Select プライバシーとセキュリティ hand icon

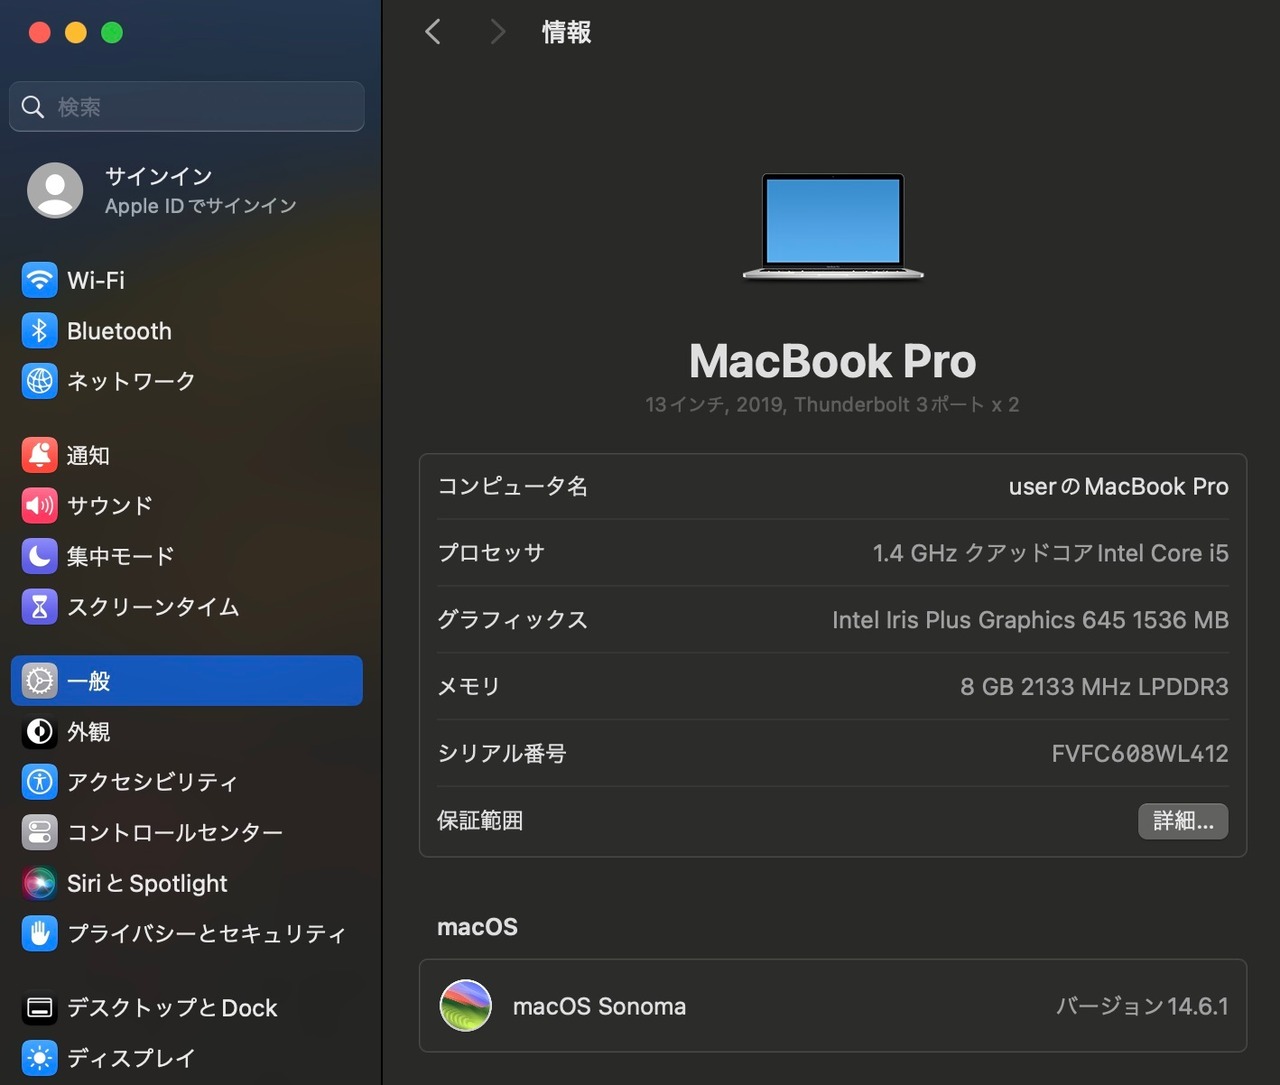click(x=40, y=933)
